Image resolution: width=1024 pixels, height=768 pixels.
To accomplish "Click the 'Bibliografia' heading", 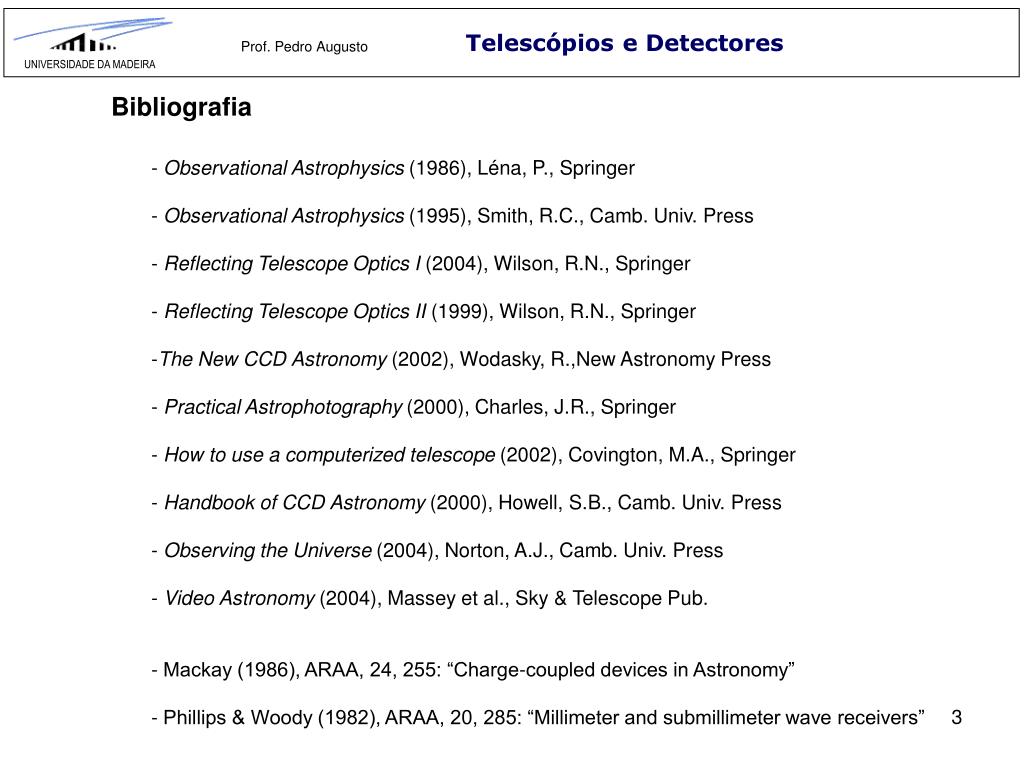I will pos(182,107).
